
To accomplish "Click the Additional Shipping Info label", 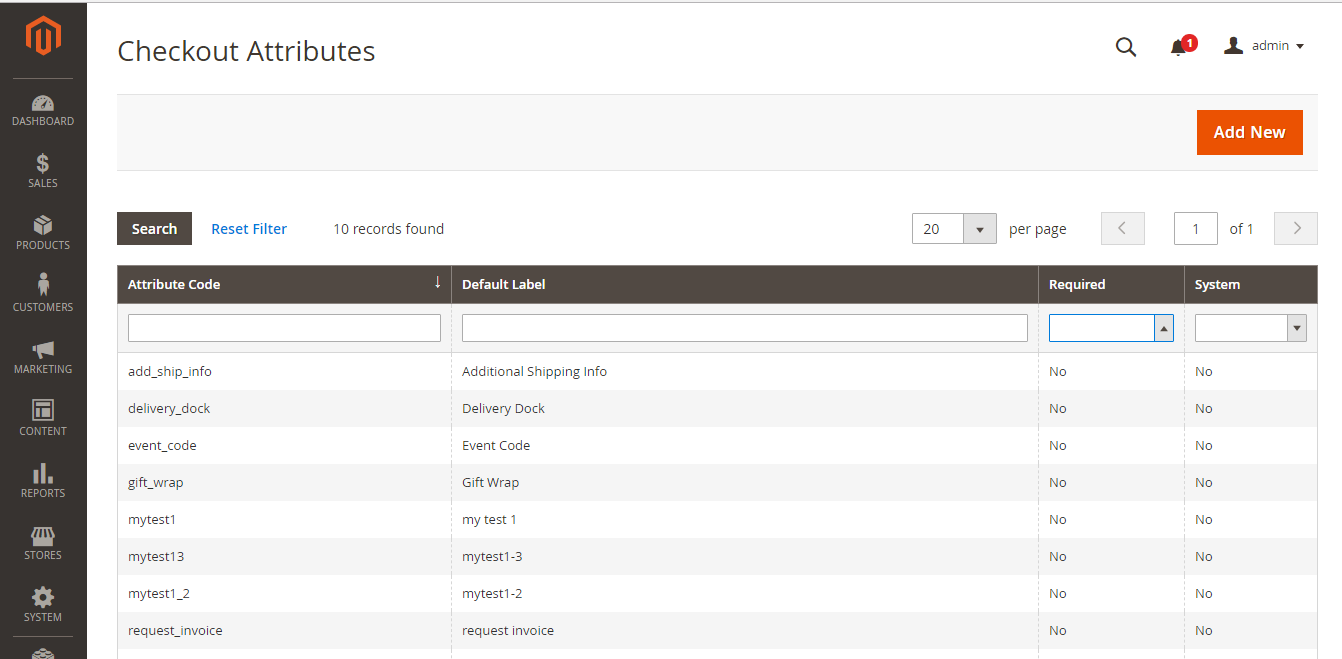I will click(x=534, y=371).
